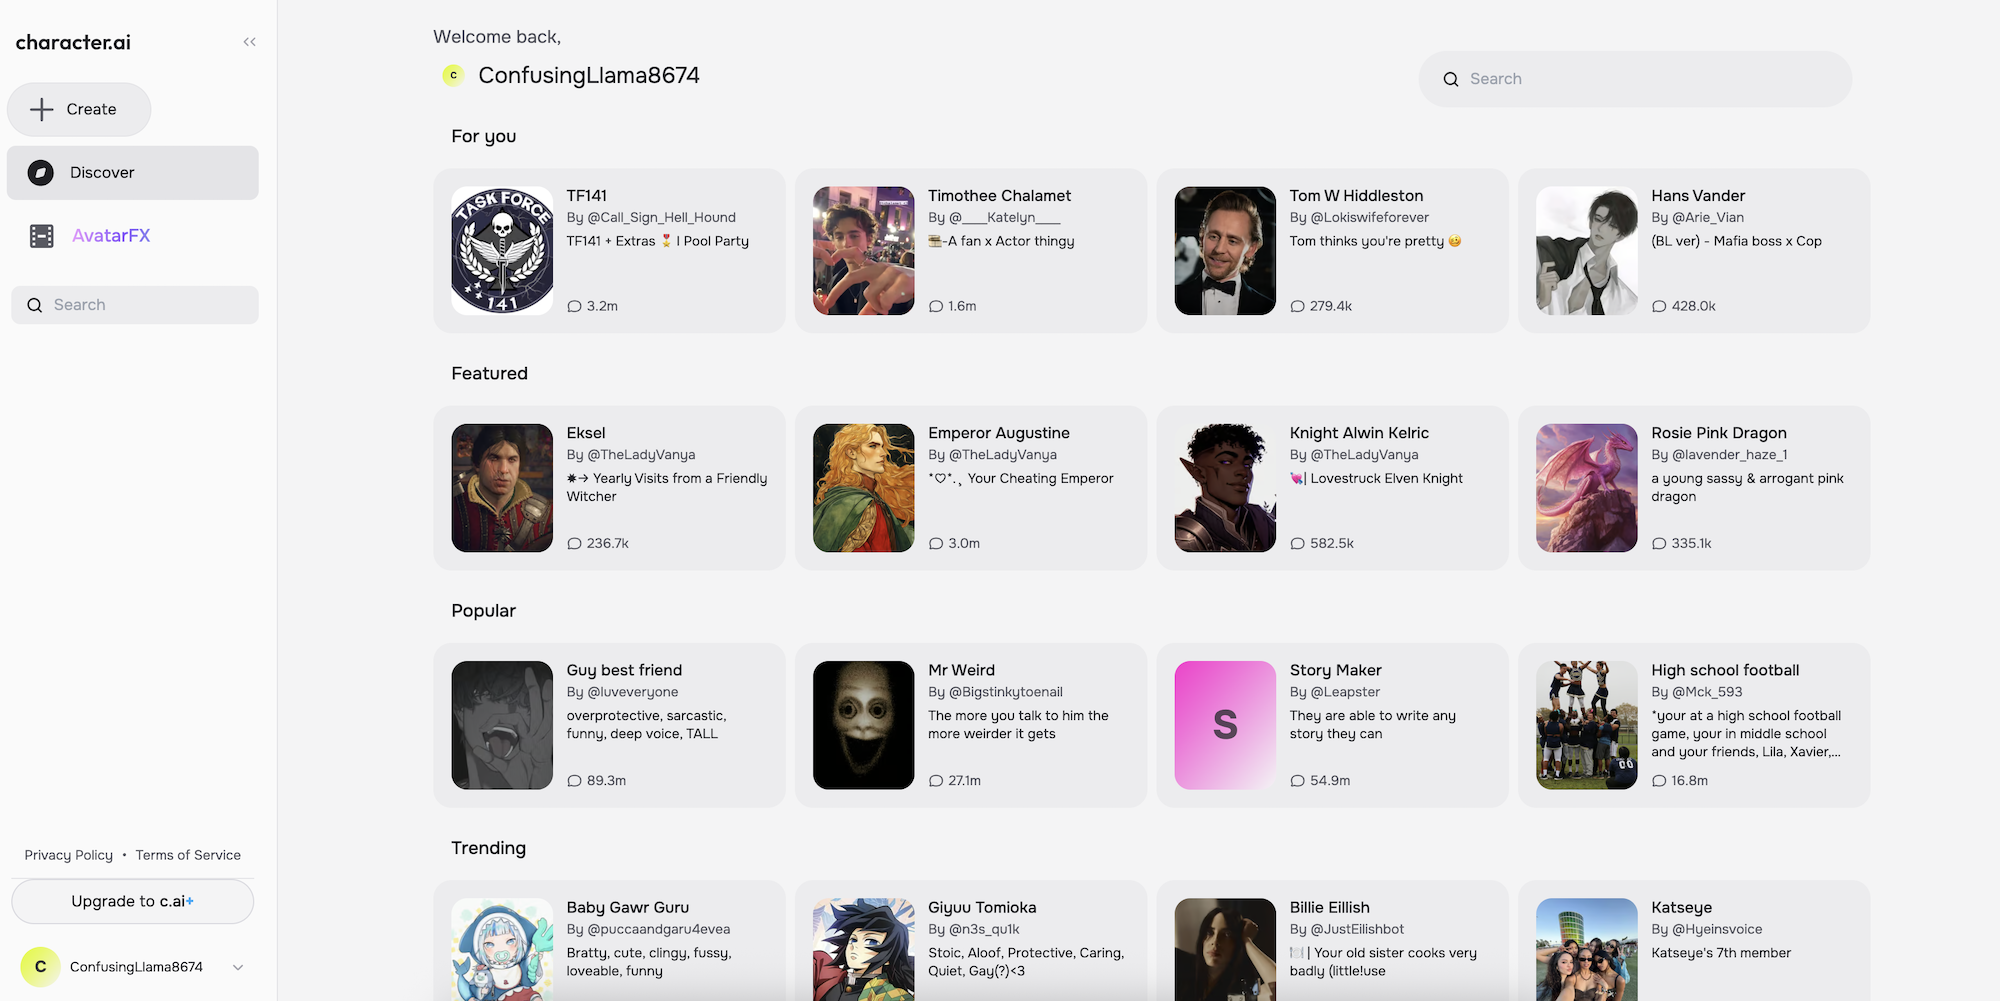Select the AvatarFX menu item
Image resolution: width=2000 pixels, height=1001 pixels.
(133, 236)
